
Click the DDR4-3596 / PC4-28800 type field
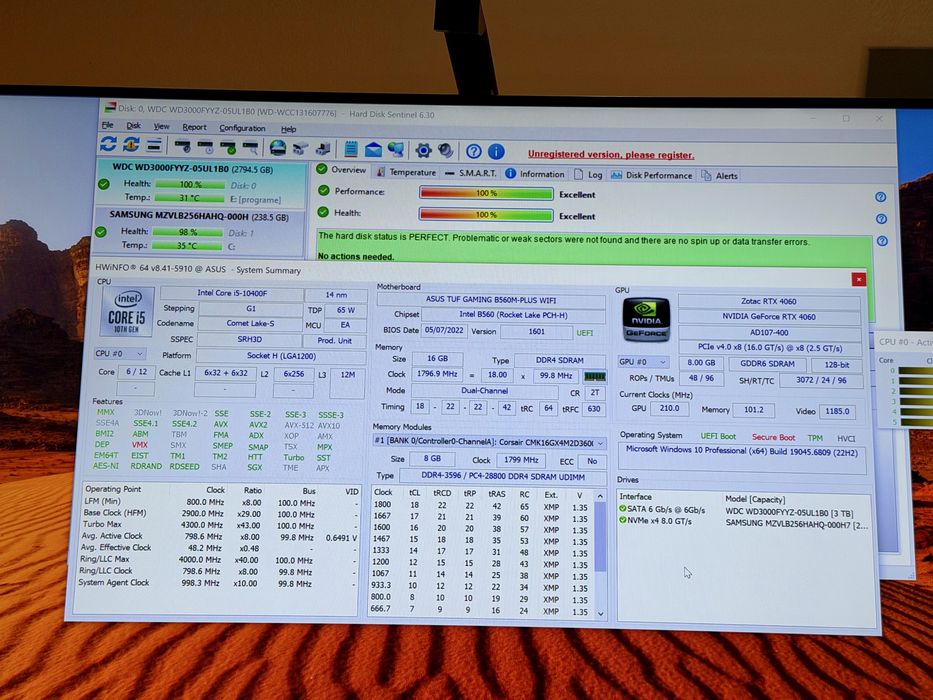pyautogui.click(x=502, y=477)
